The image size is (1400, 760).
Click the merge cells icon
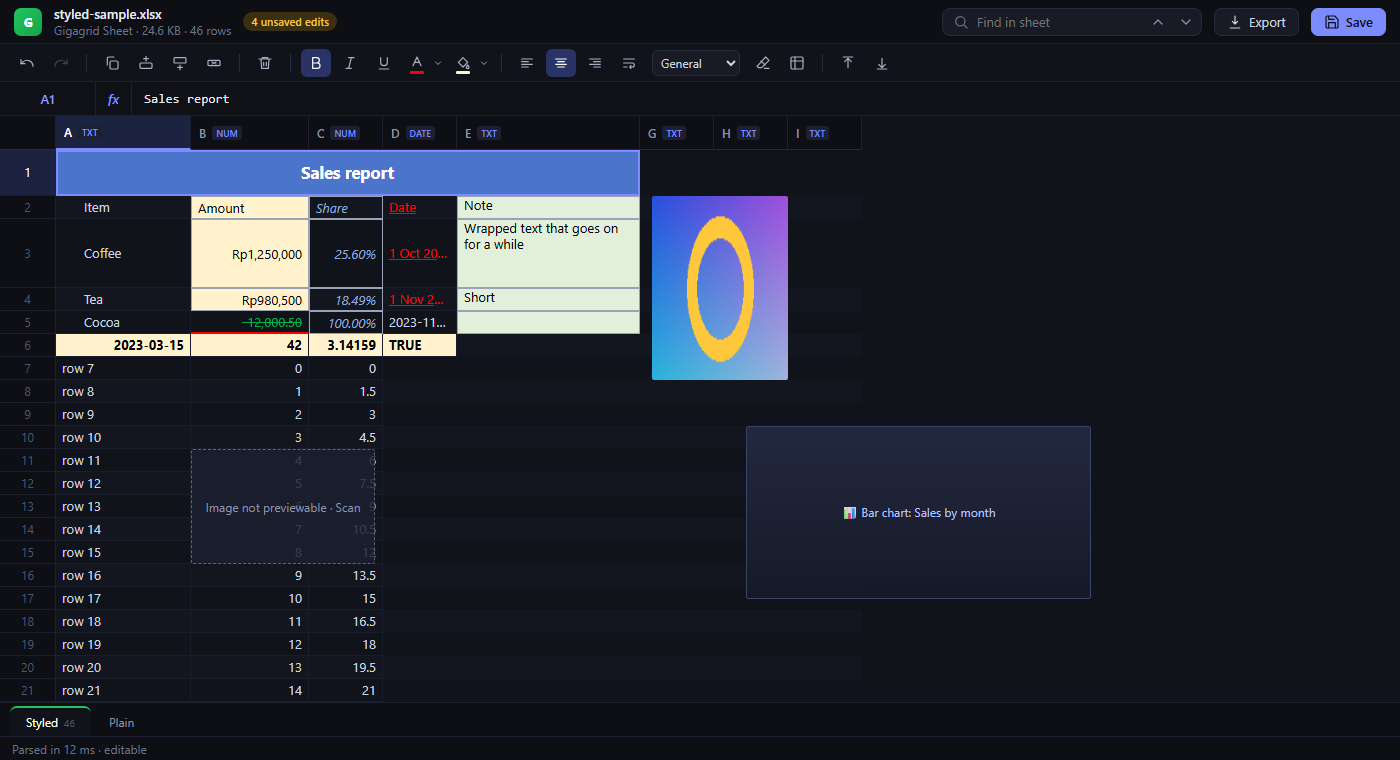tap(214, 63)
